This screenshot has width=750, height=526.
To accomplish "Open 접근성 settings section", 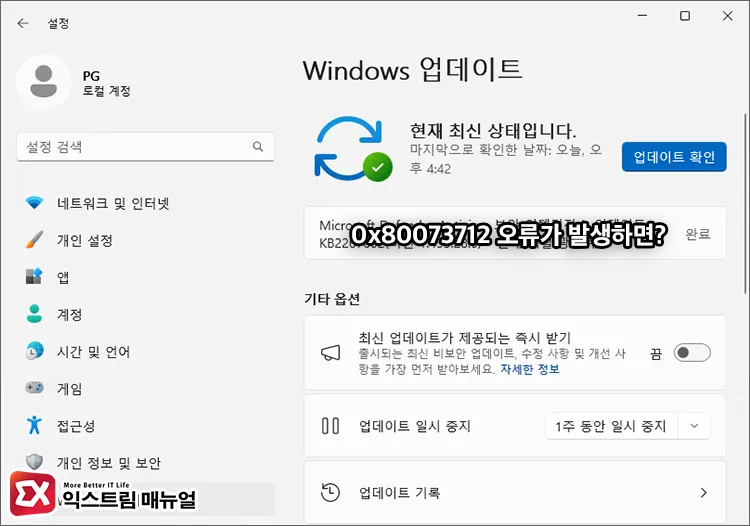I will [76, 426].
